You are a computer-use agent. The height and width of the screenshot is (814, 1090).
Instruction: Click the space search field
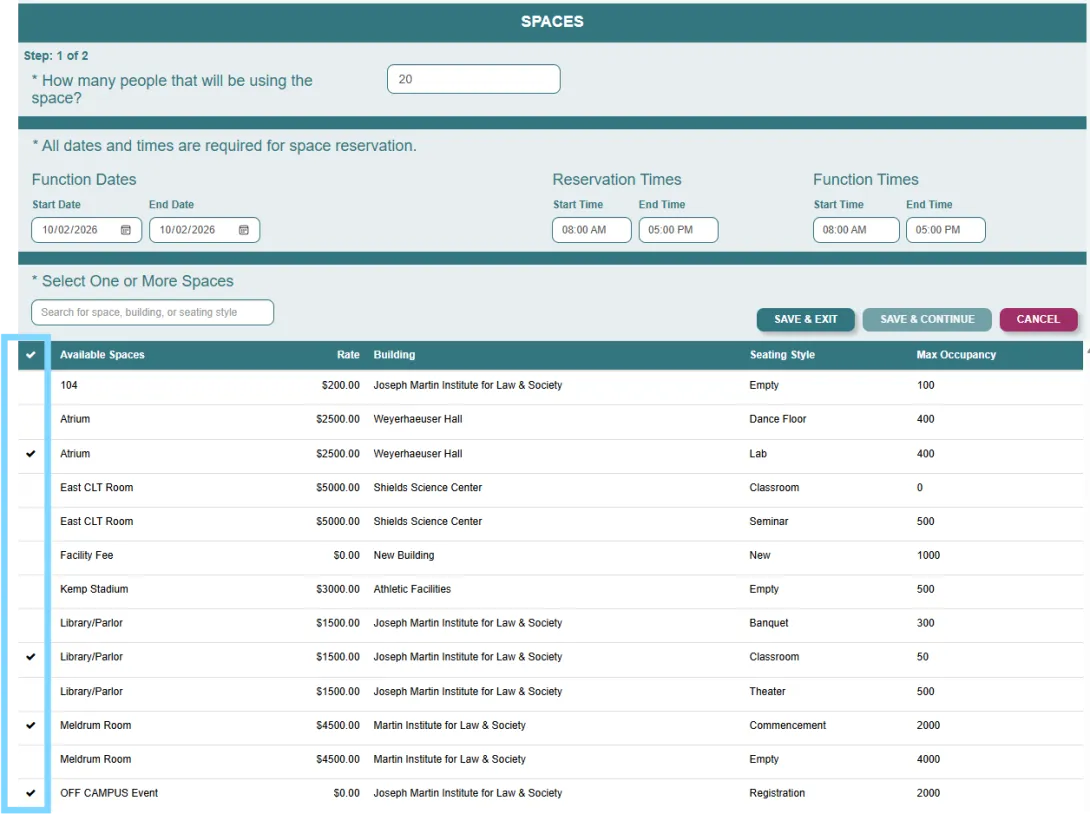coord(152,313)
